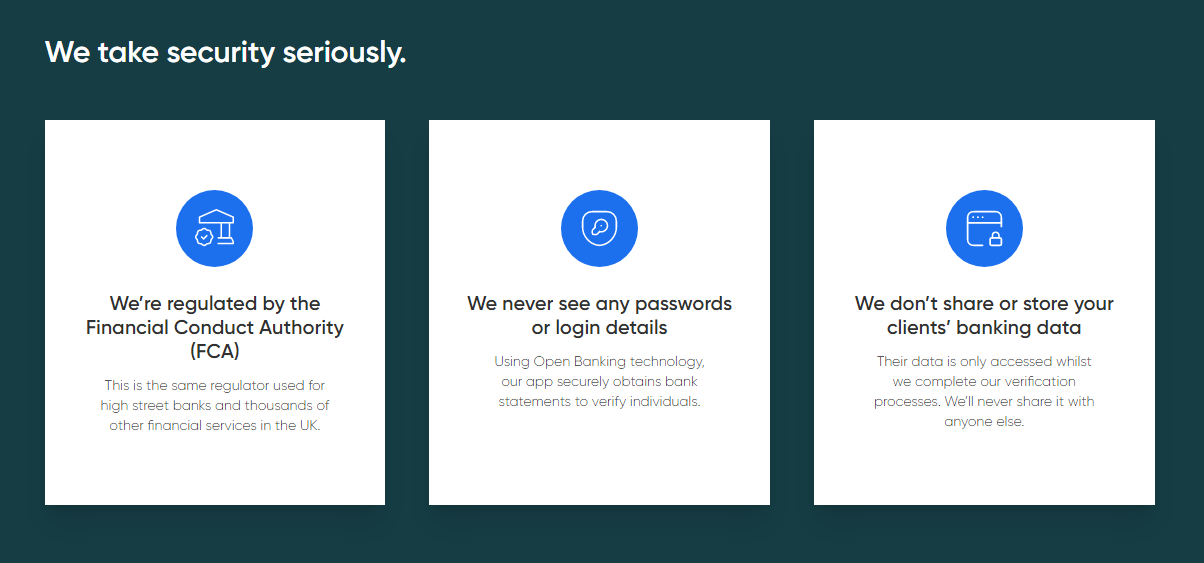This screenshot has height=563, width=1204.
Task: Click "our app securely obtains bank" line
Action: click(599, 381)
